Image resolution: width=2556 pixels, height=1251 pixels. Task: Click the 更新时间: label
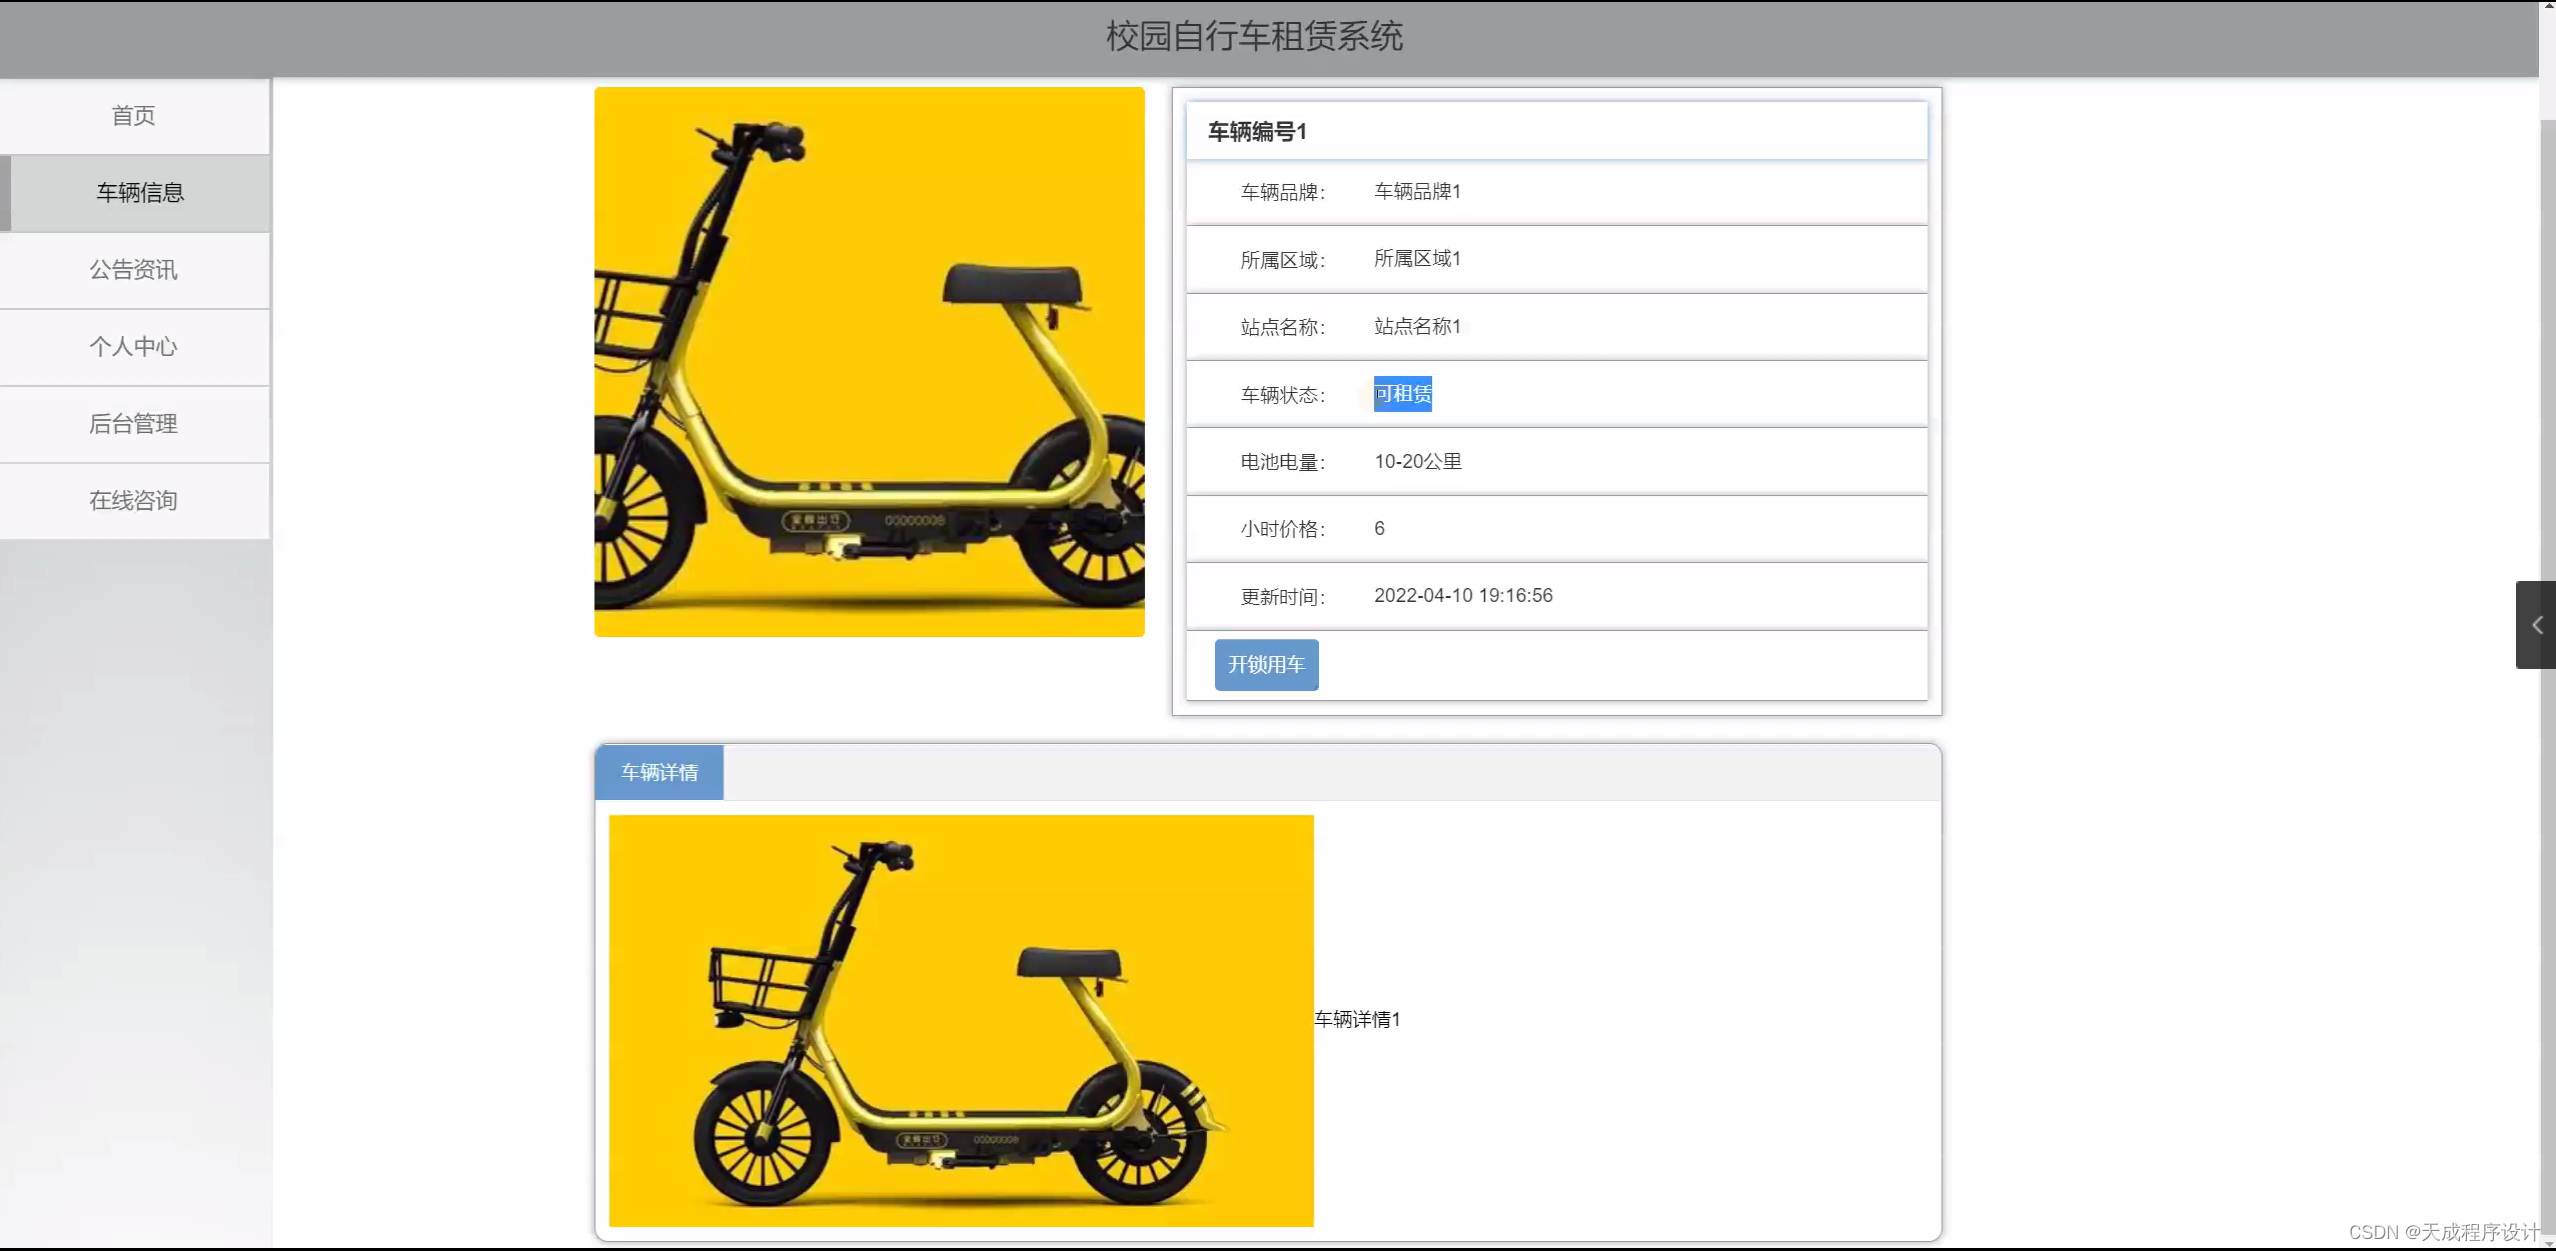[x=1283, y=597]
